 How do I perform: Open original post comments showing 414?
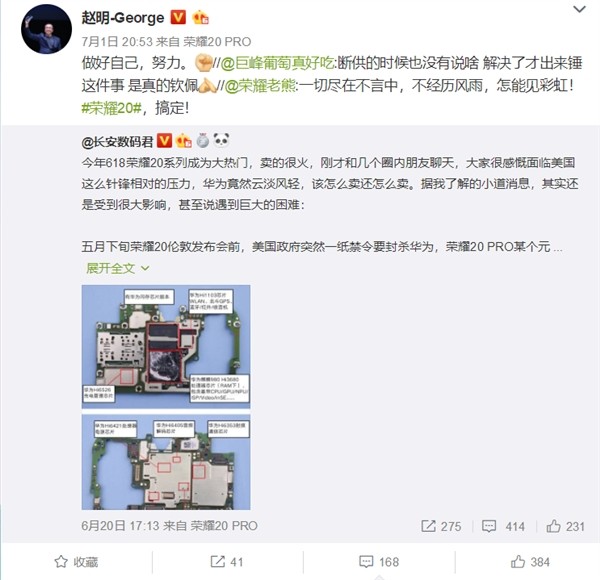pyautogui.click(x=503, y=526)
